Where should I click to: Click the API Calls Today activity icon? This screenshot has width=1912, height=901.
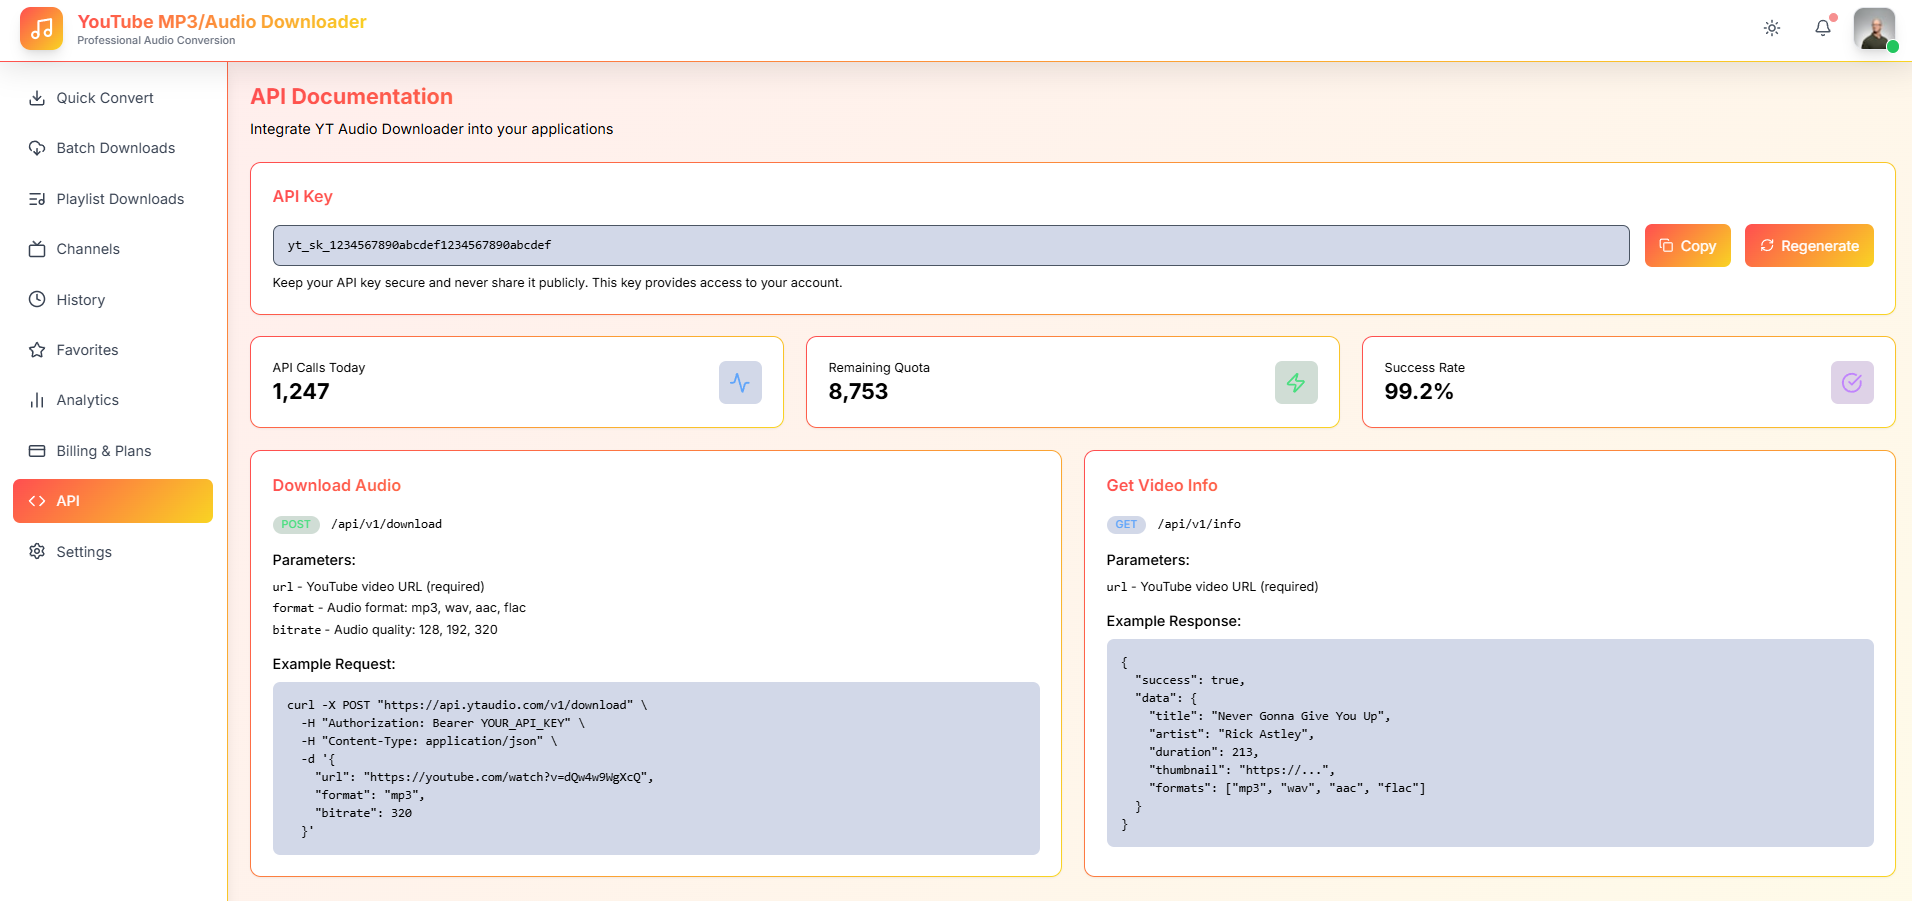[x=739, y=383]
